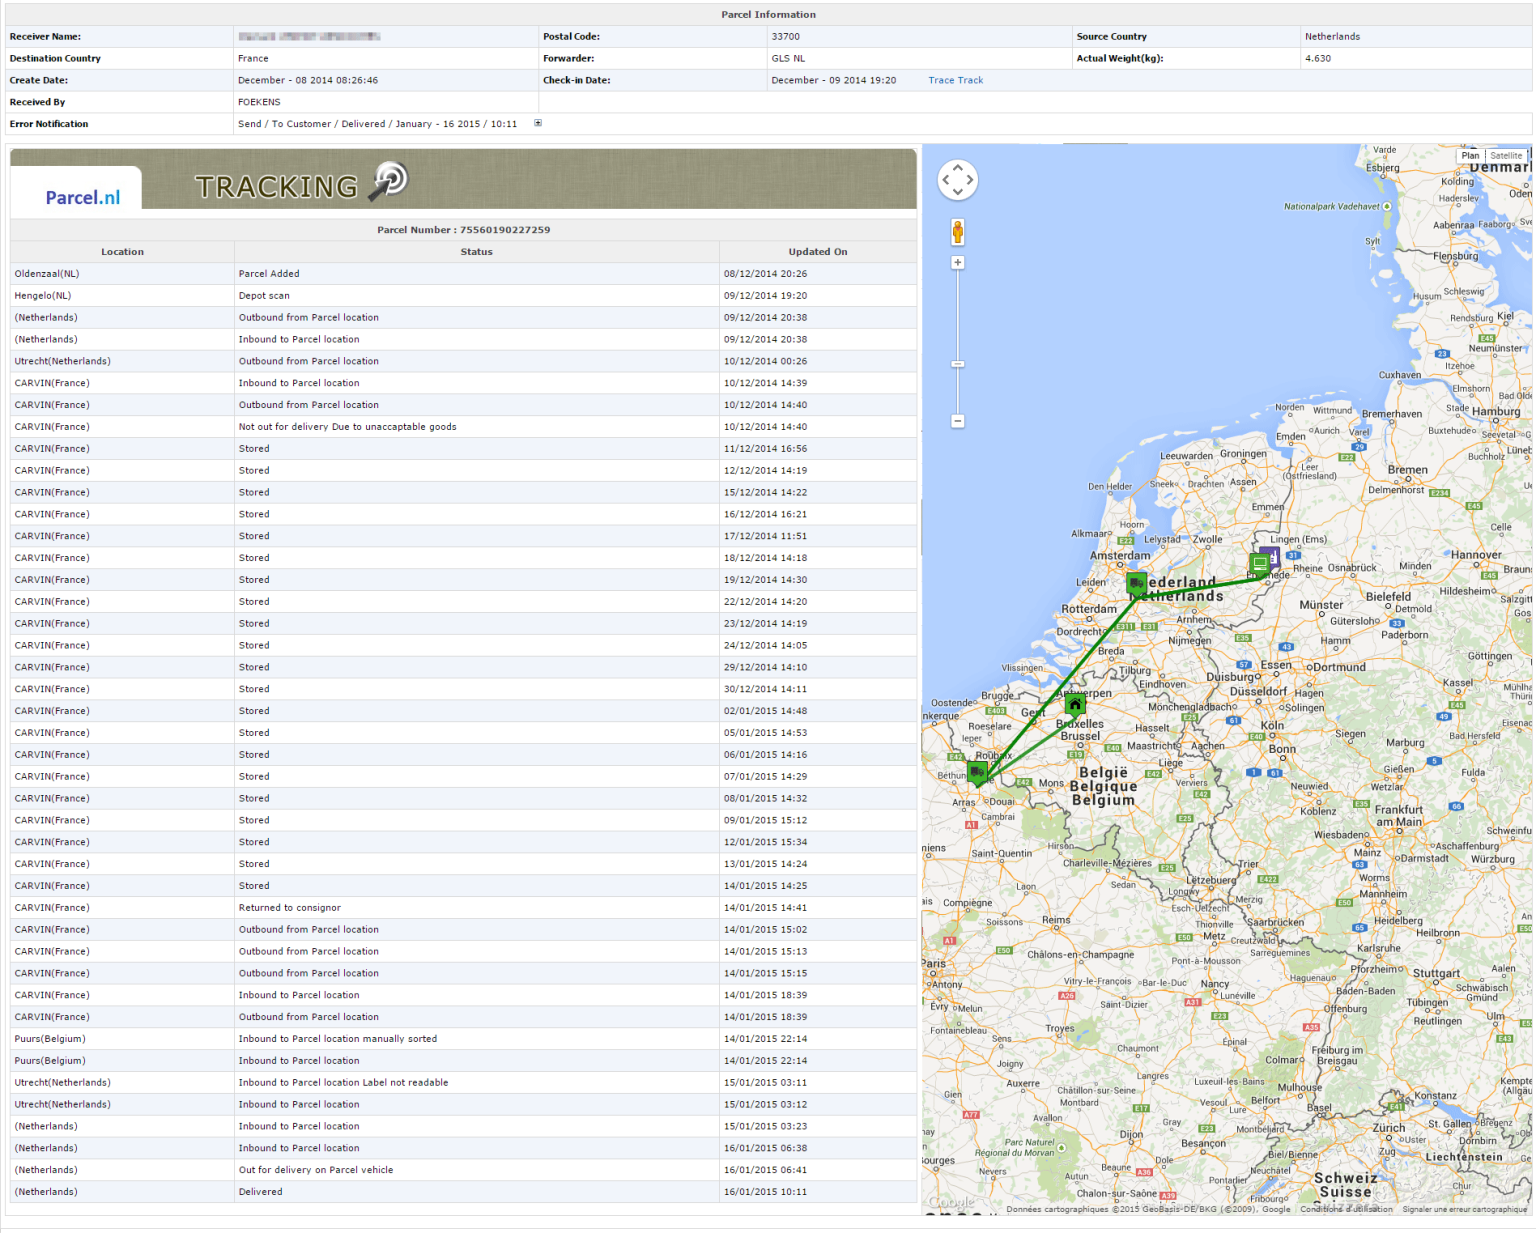This screenshot has height=1233, width=1536.
Task: Select 'Out for delivery on Parcel vehicle' cell
Action: [x=476, y=1170]
